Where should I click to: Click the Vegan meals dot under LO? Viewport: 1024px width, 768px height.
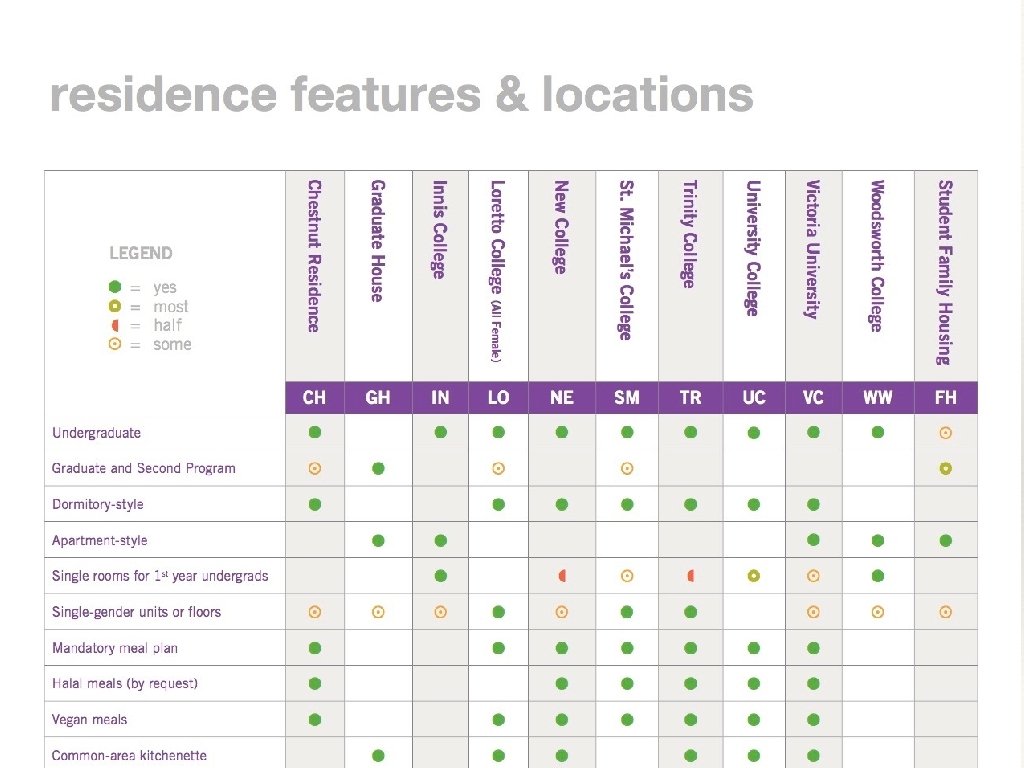pyautogui.click(x=498, y=720)
